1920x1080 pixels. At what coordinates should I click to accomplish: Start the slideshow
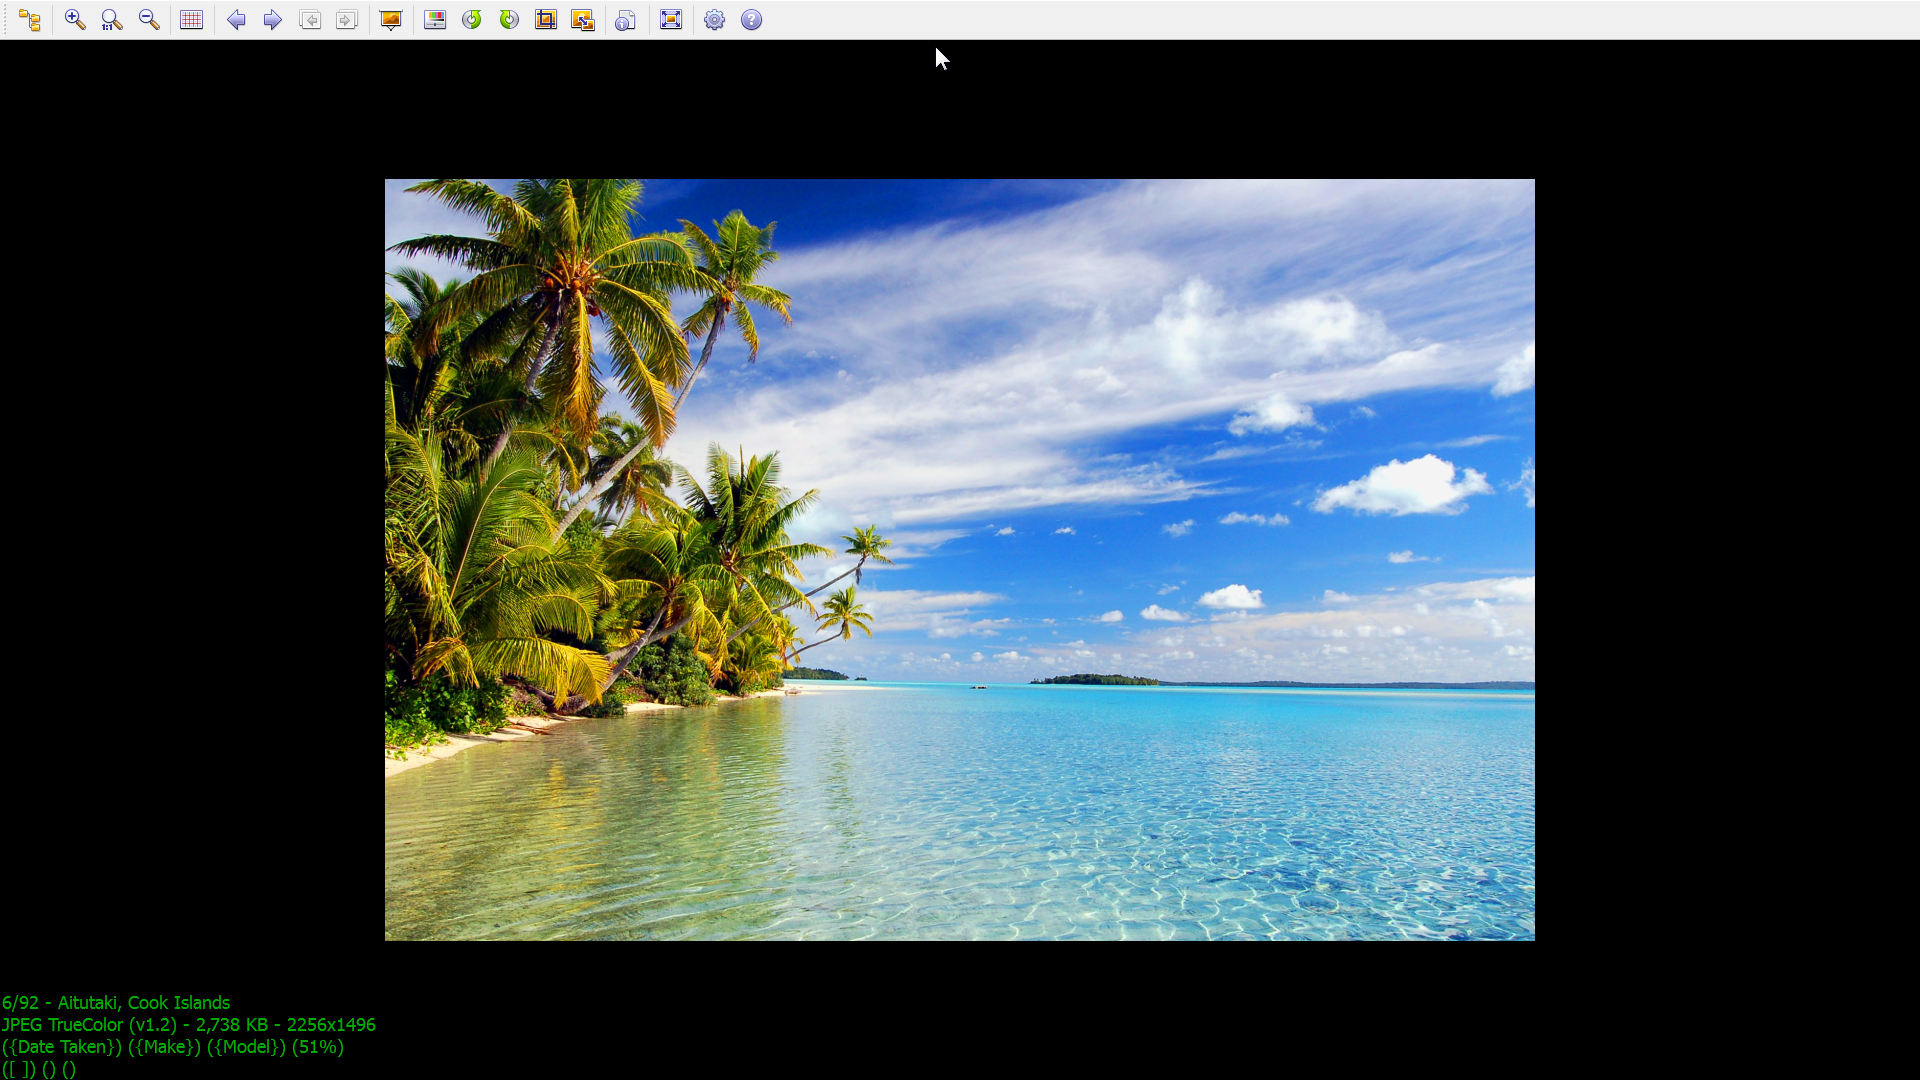[x=391, y=20]
